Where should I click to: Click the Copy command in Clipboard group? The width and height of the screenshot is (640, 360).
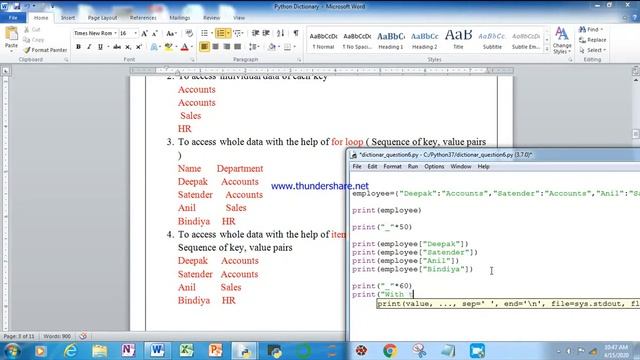pos(33,40)
